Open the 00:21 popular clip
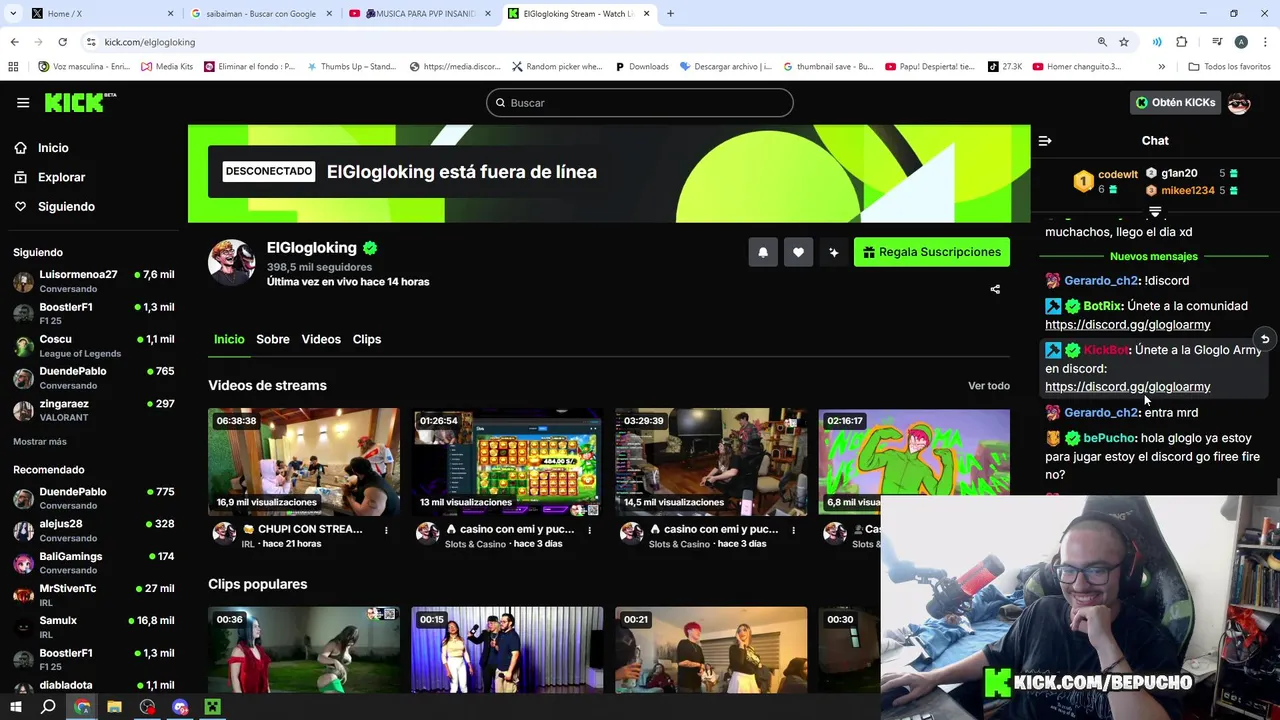 pyautogui.click(x=711, y=649)
